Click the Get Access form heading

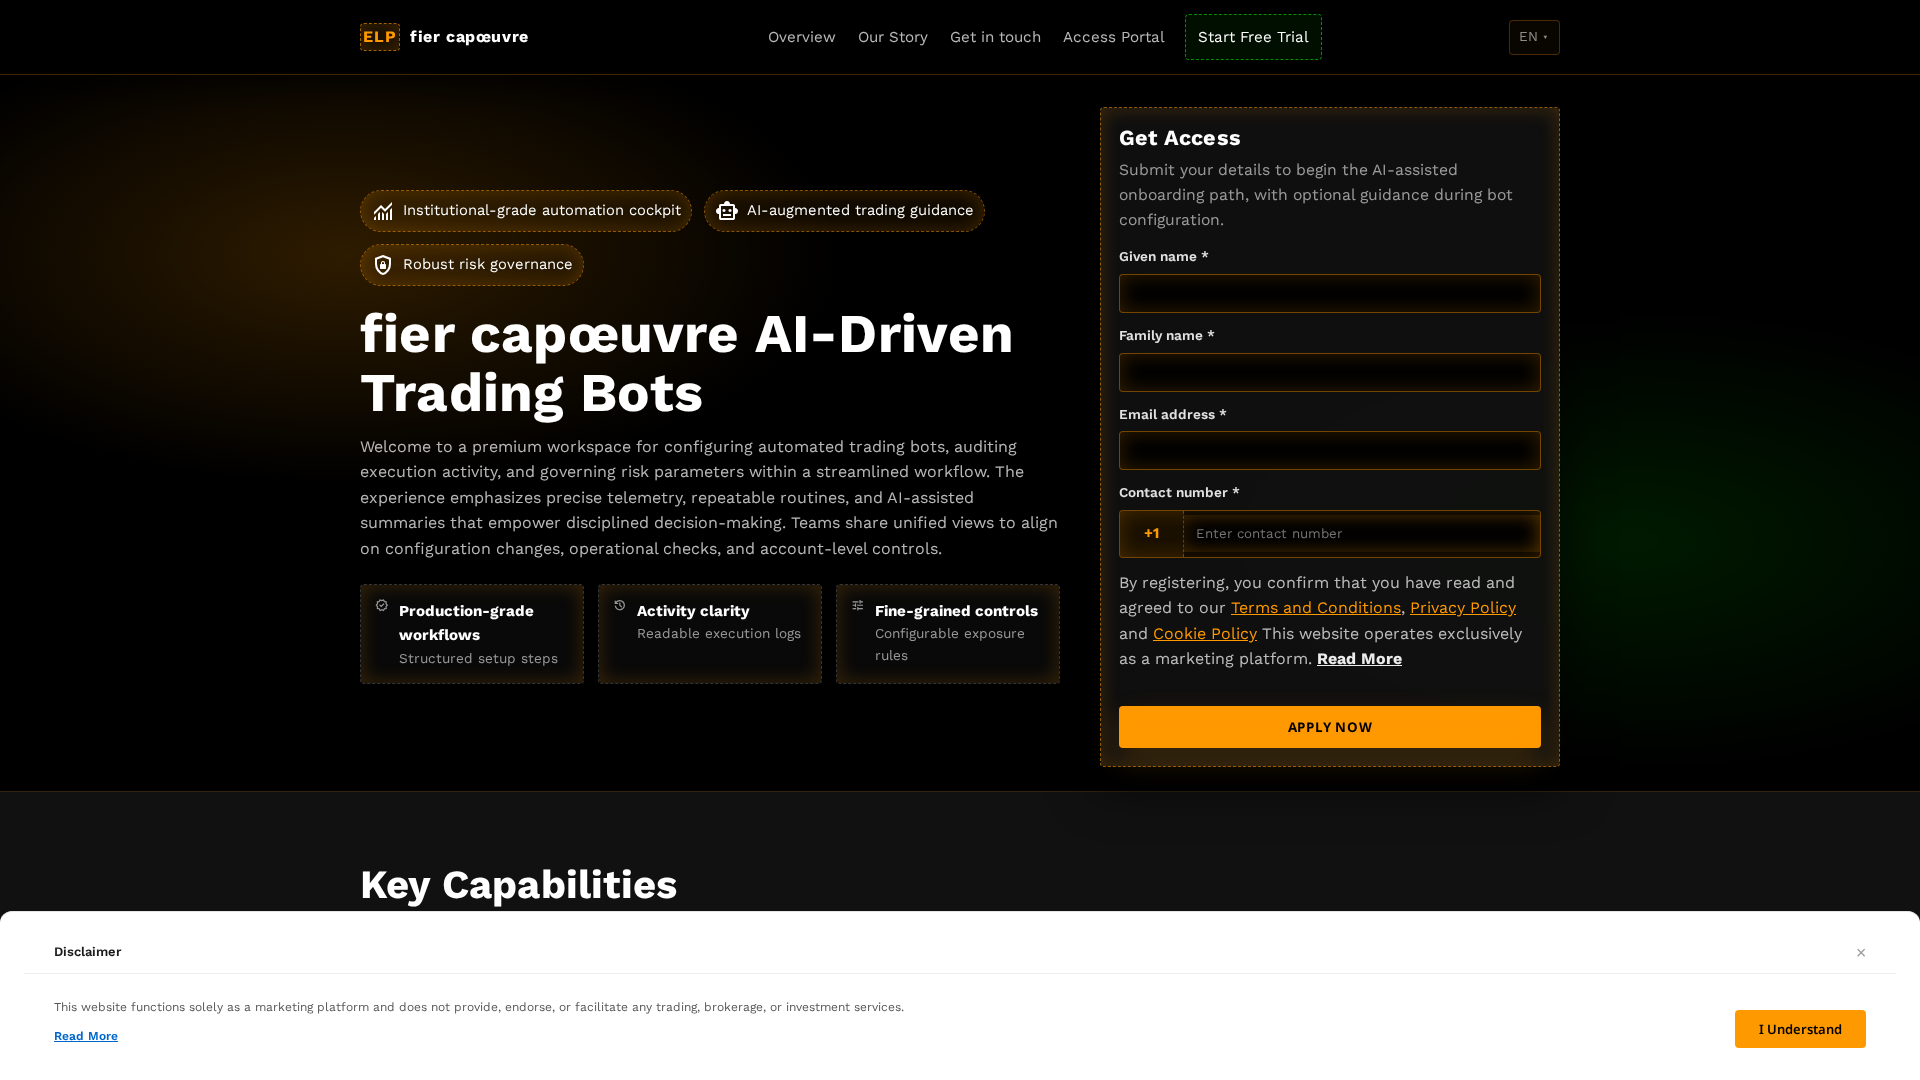(1180, 138)
